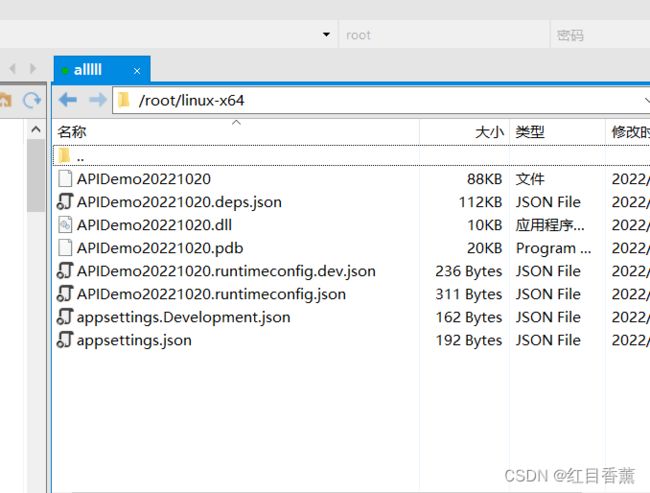Screen dimensions: 650x493
Task: Select APIDemo20221020.runtimeconfig.dev.json file name
Action: pos(226,271)
